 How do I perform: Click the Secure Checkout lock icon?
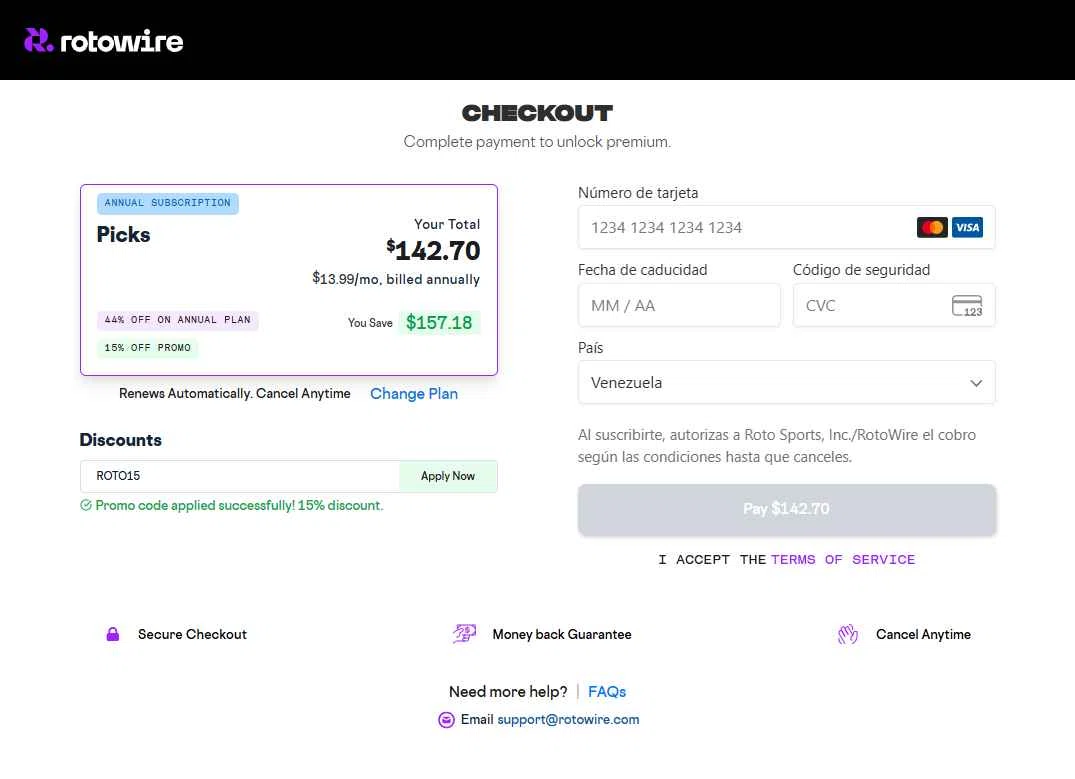[x=113, y=634]
